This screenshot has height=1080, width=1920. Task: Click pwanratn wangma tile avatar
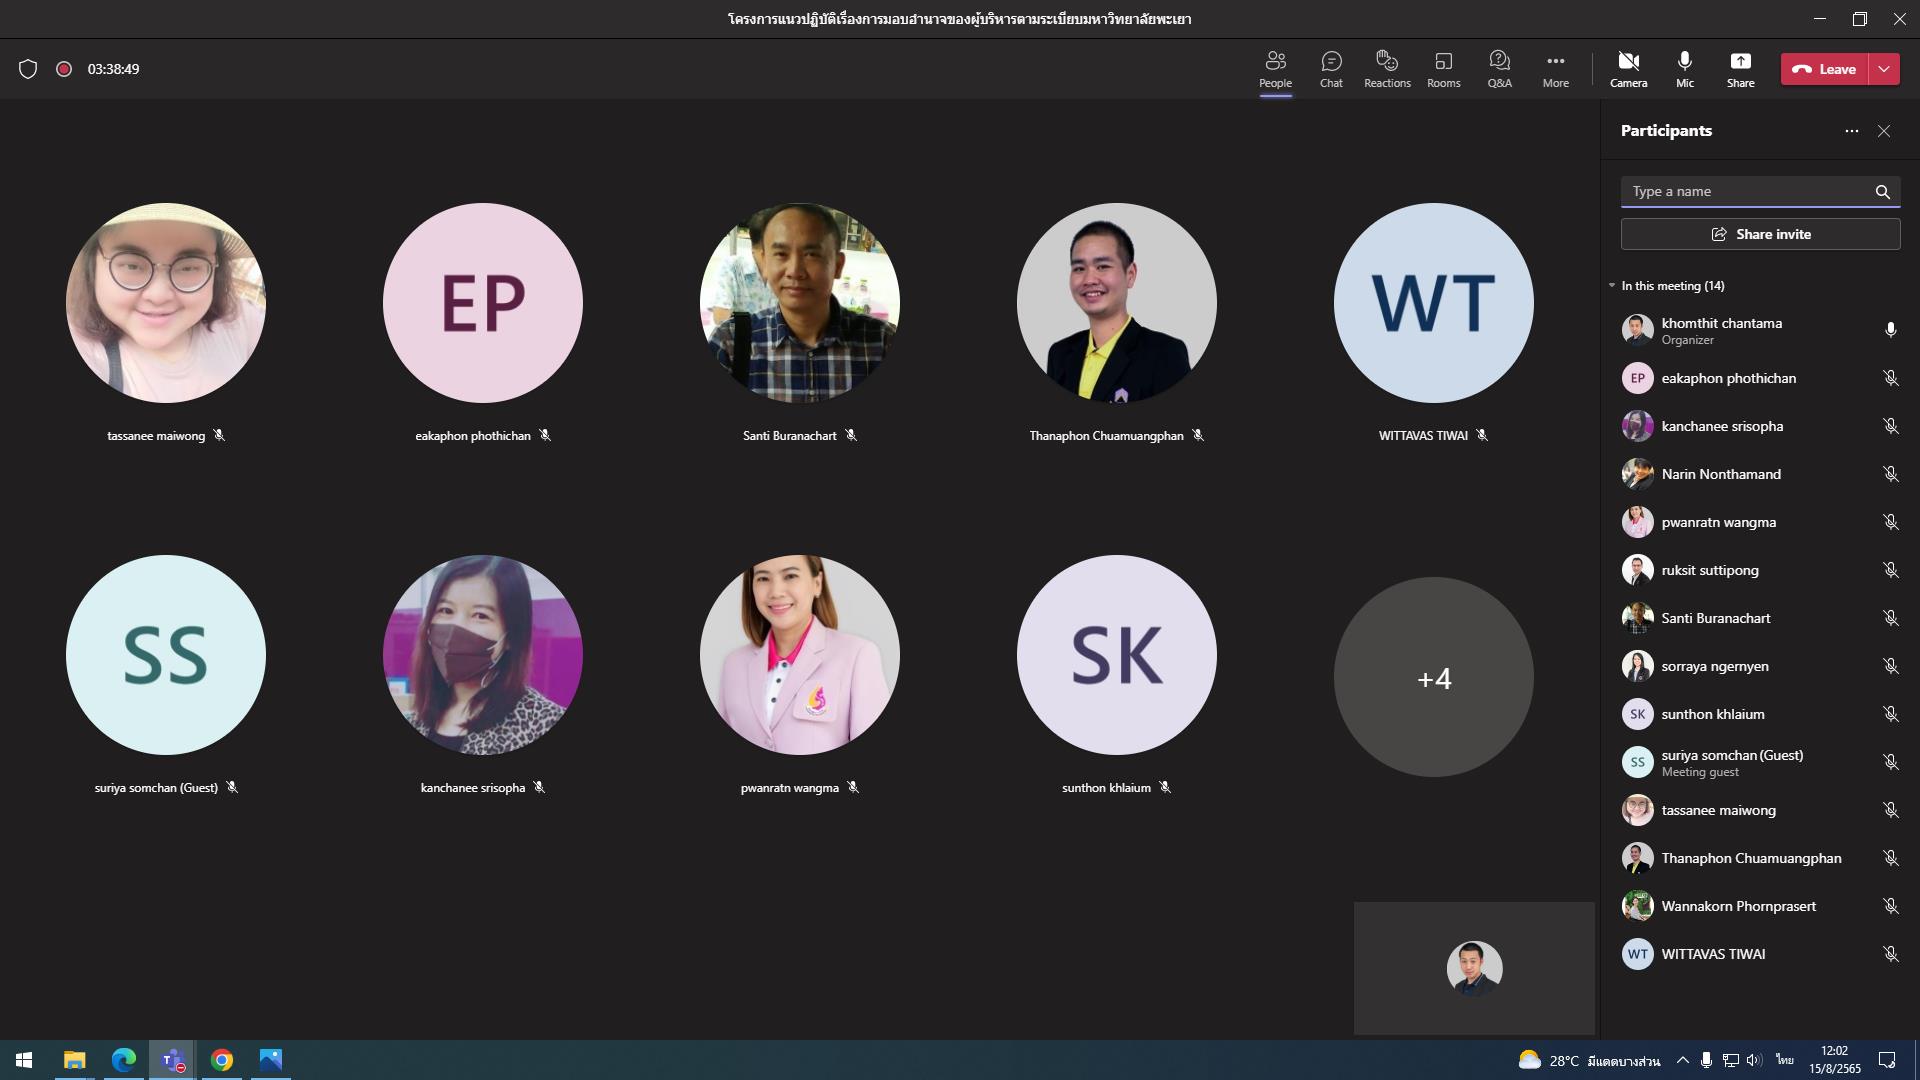coord(800,655)
